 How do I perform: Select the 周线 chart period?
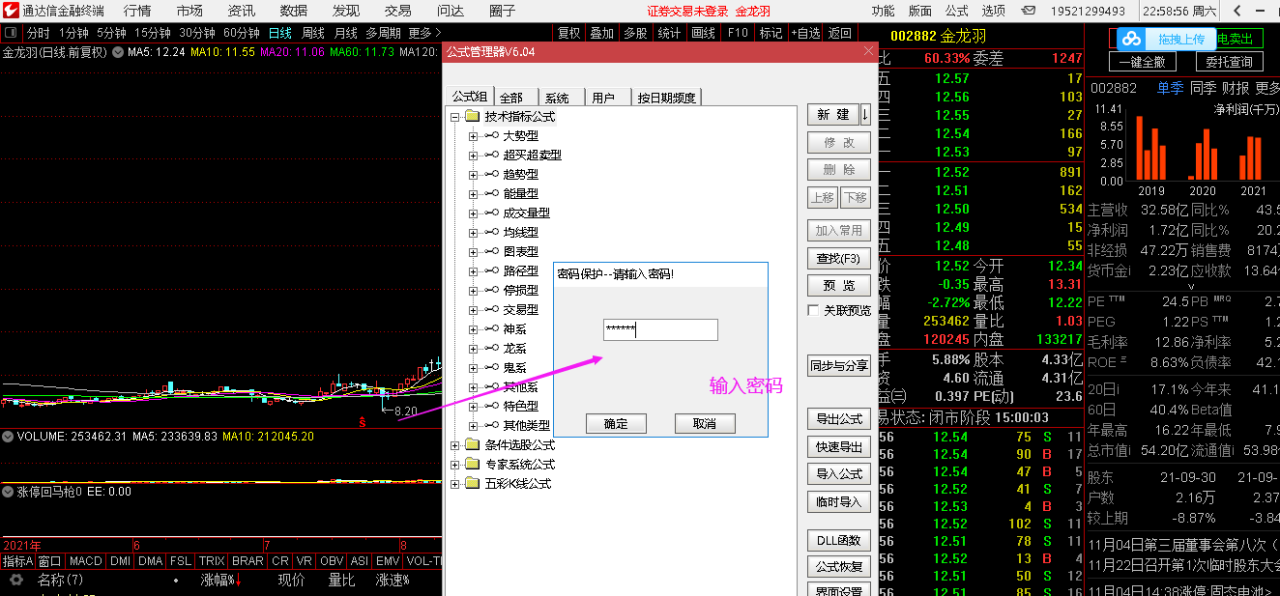point(313,33)
